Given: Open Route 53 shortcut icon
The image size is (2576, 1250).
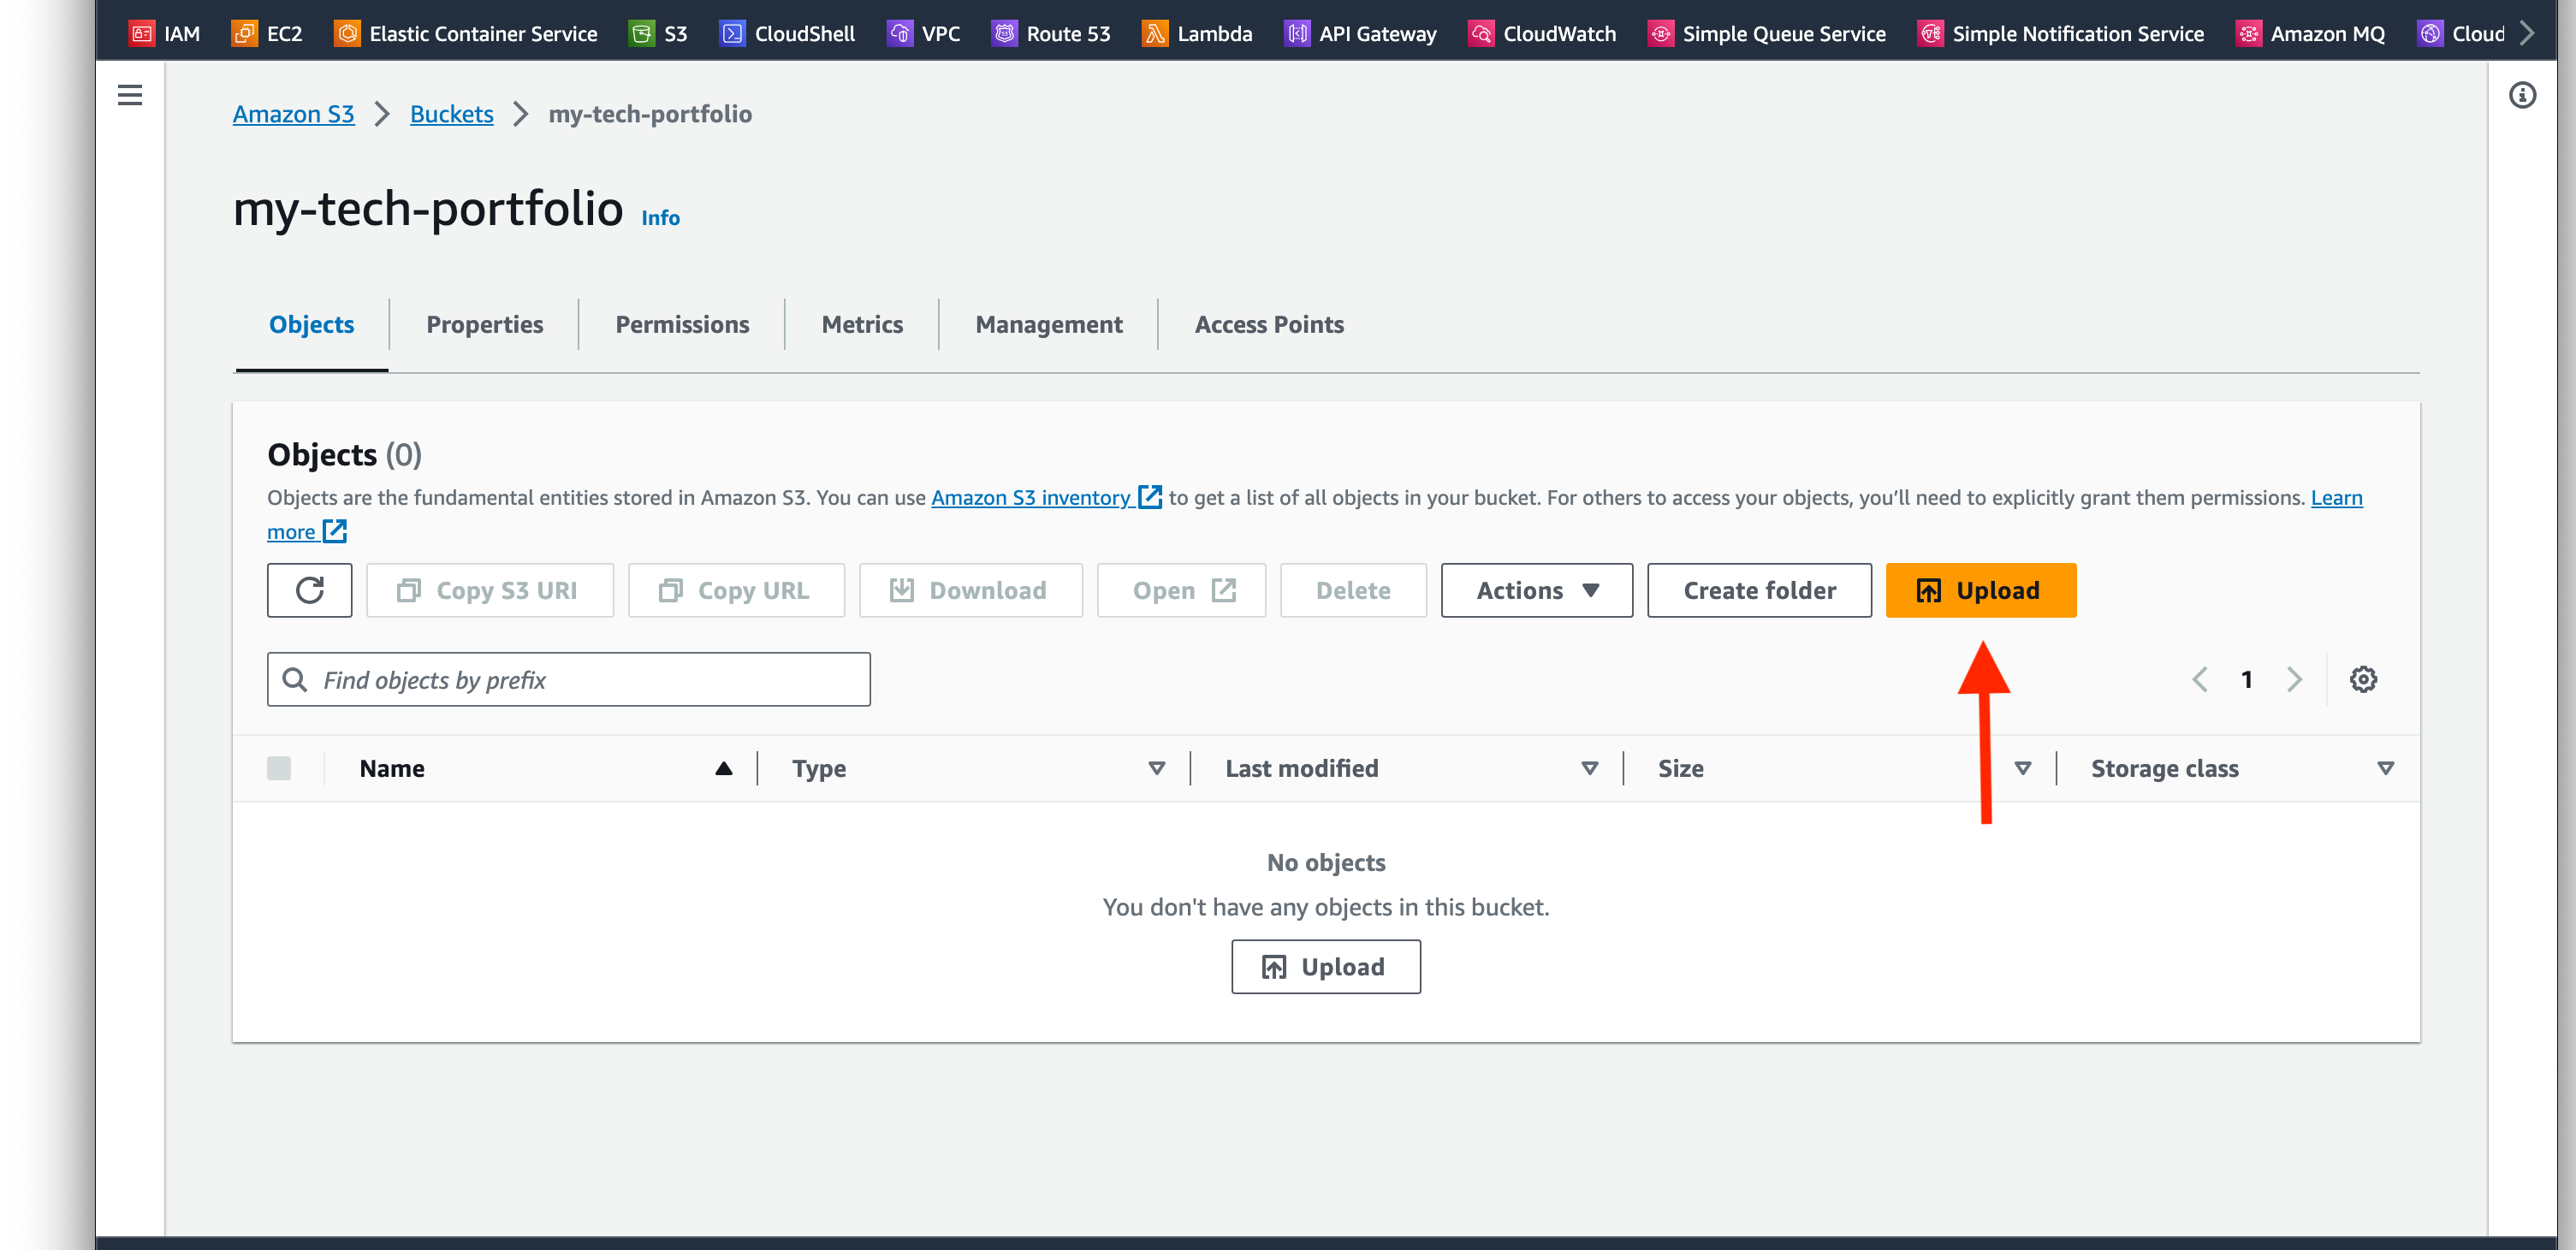Looking at the screenshot, I should click(1004, 33).
